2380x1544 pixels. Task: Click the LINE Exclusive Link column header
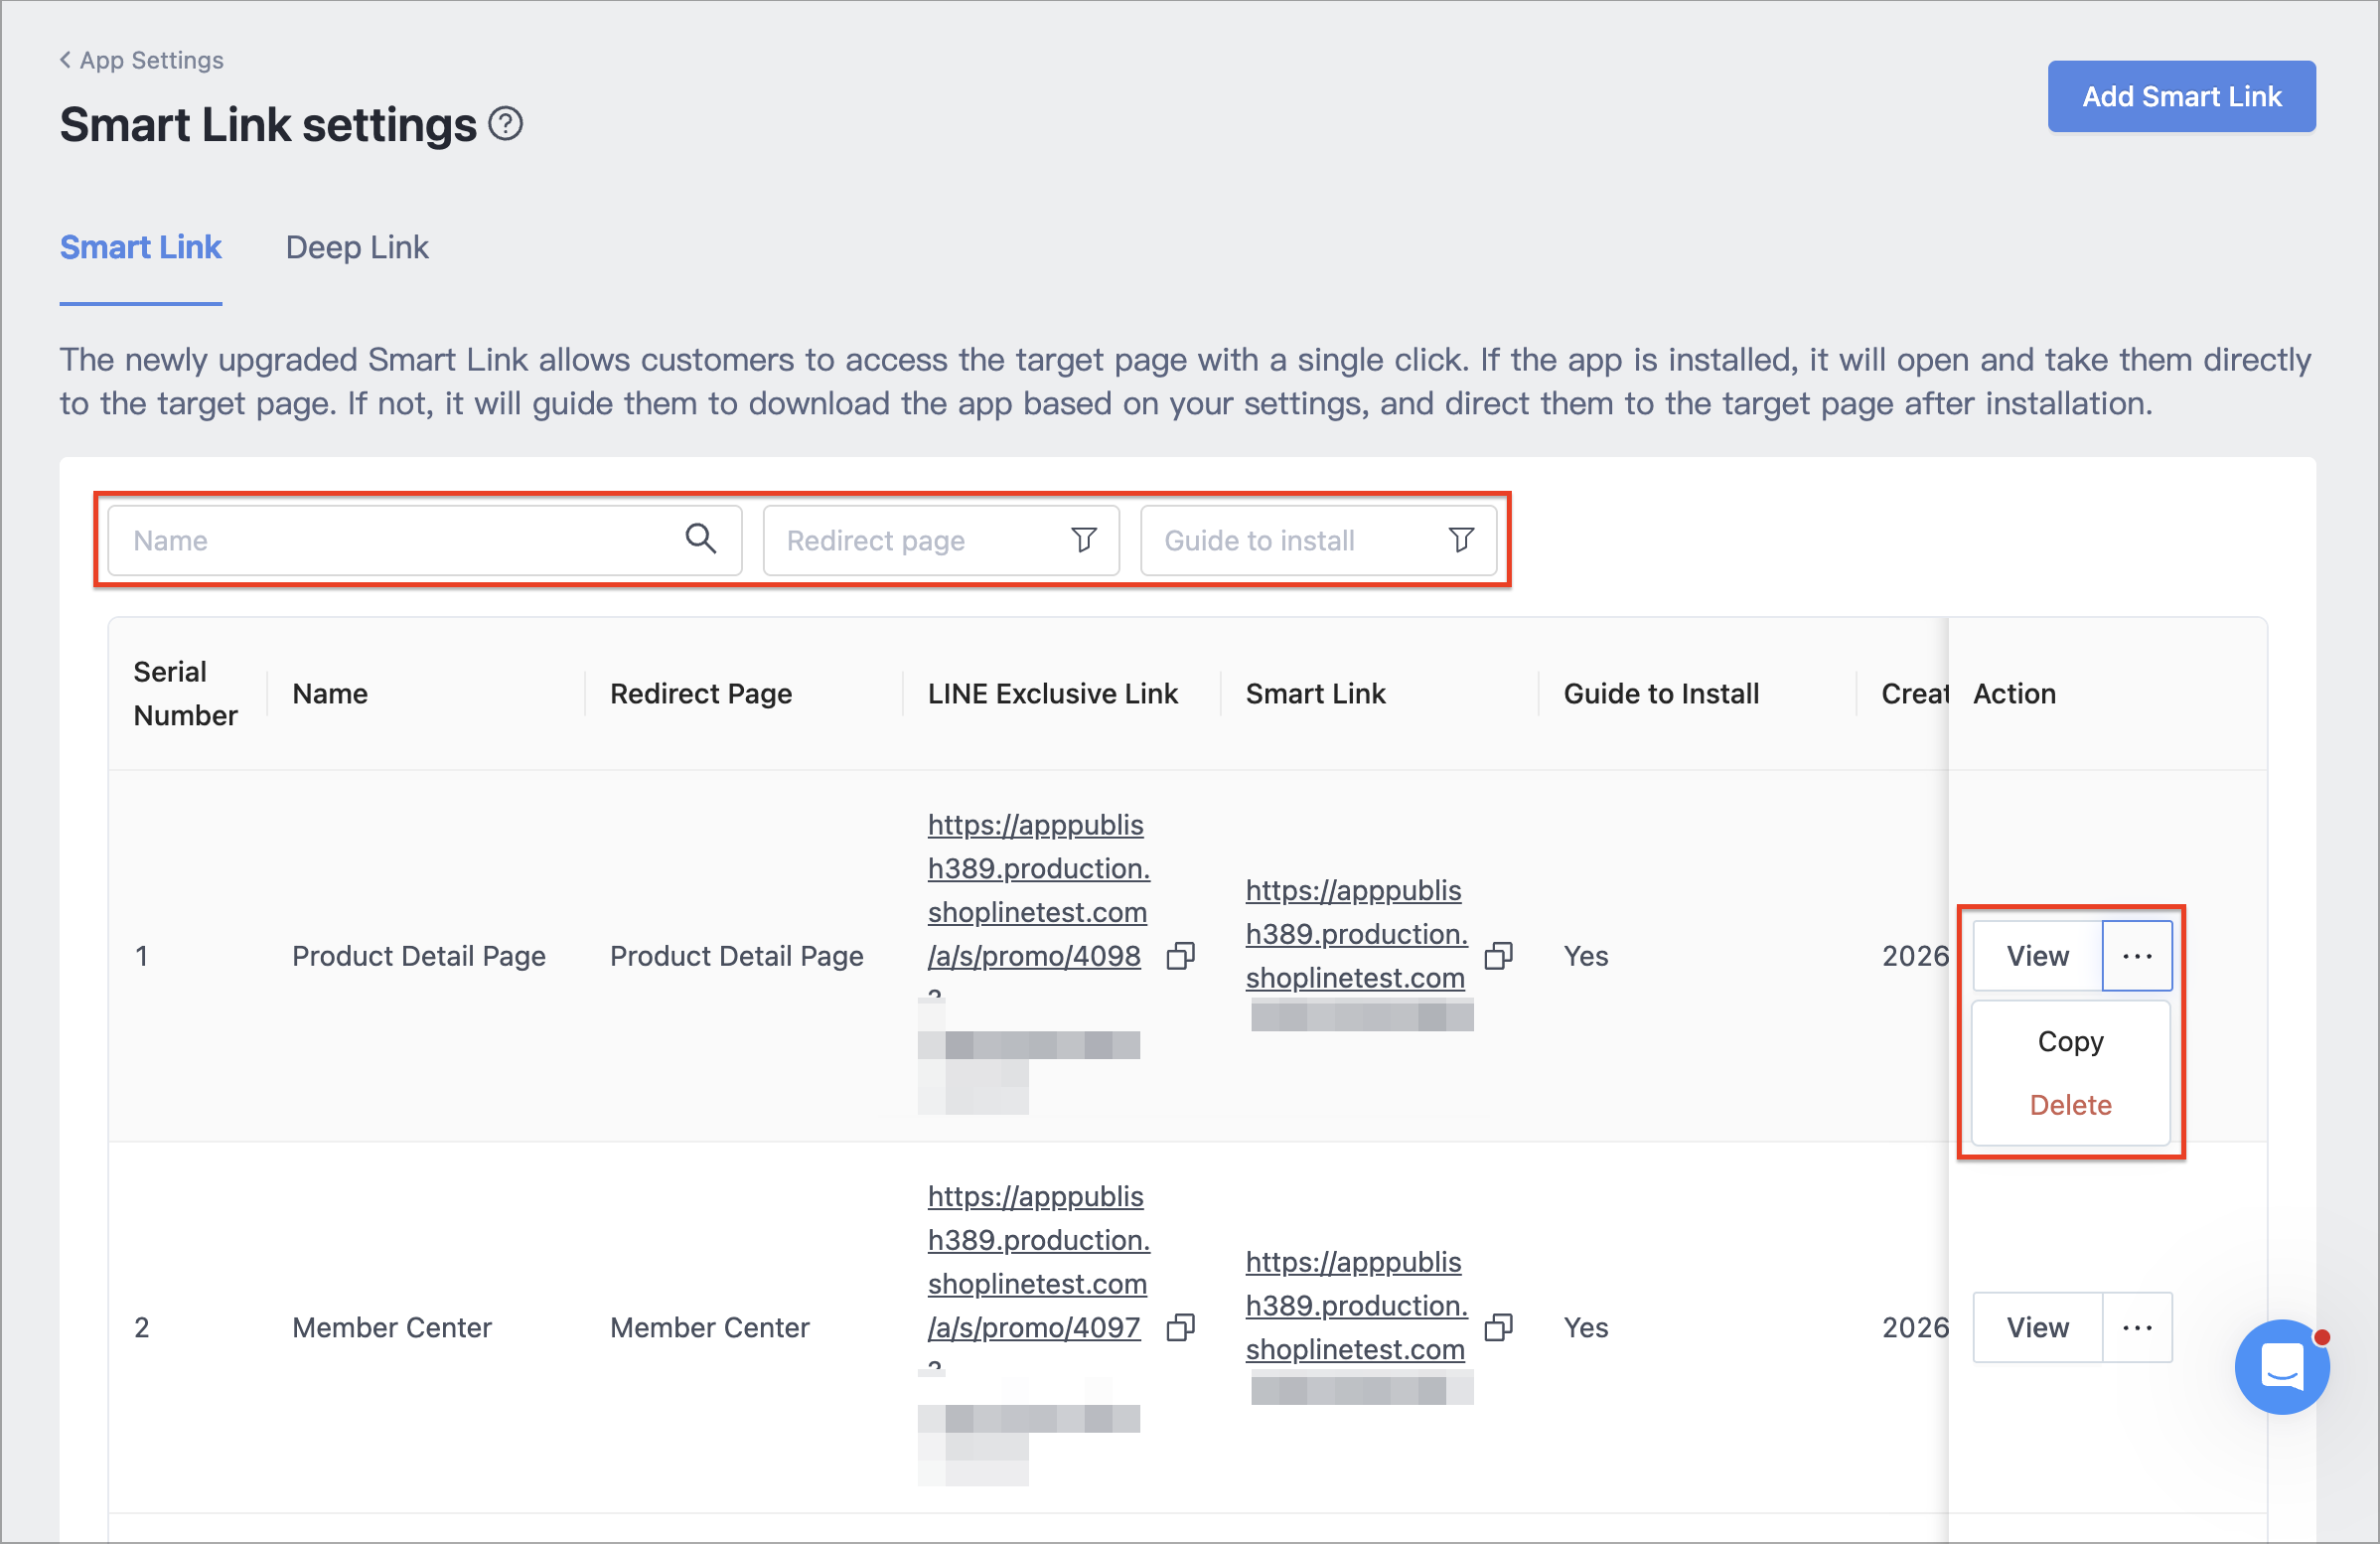click(1052, 693)
